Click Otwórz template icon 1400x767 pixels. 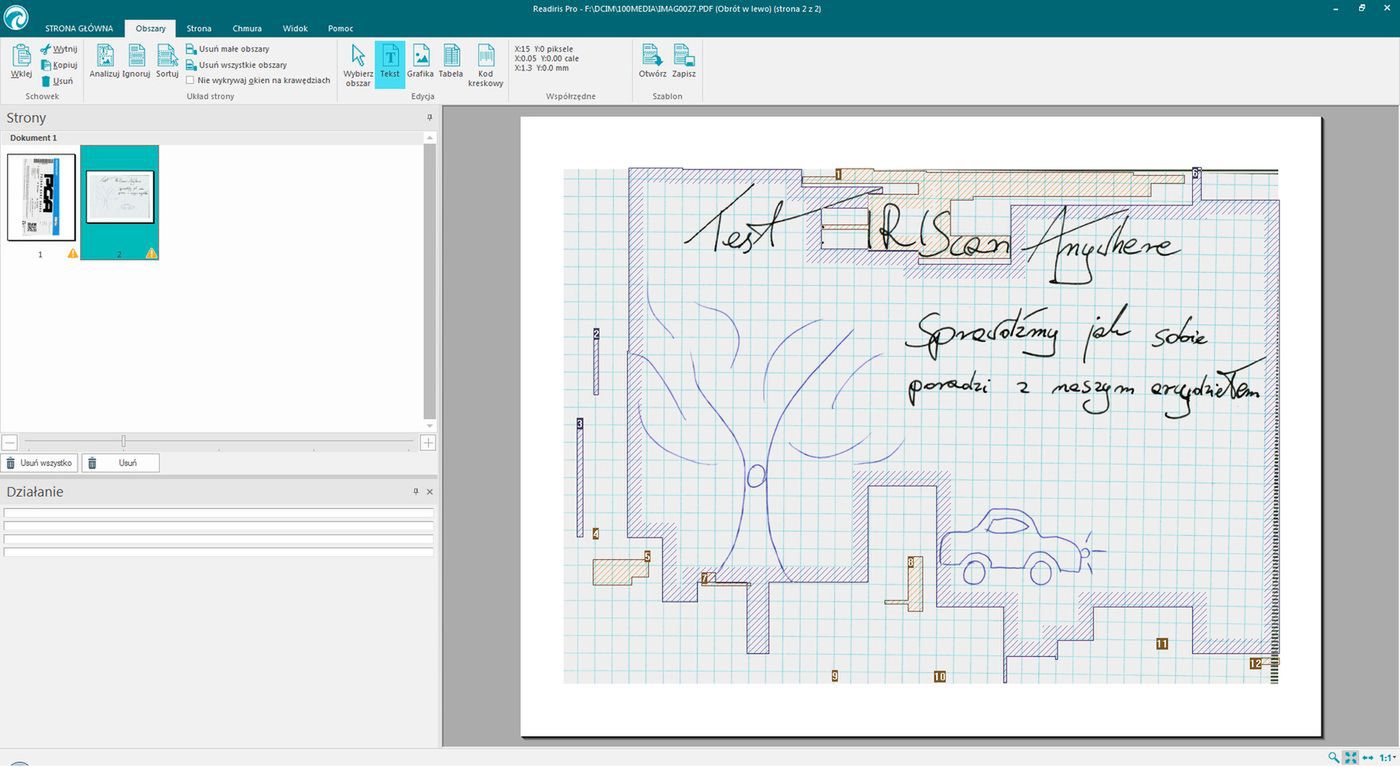coord(653,61)
